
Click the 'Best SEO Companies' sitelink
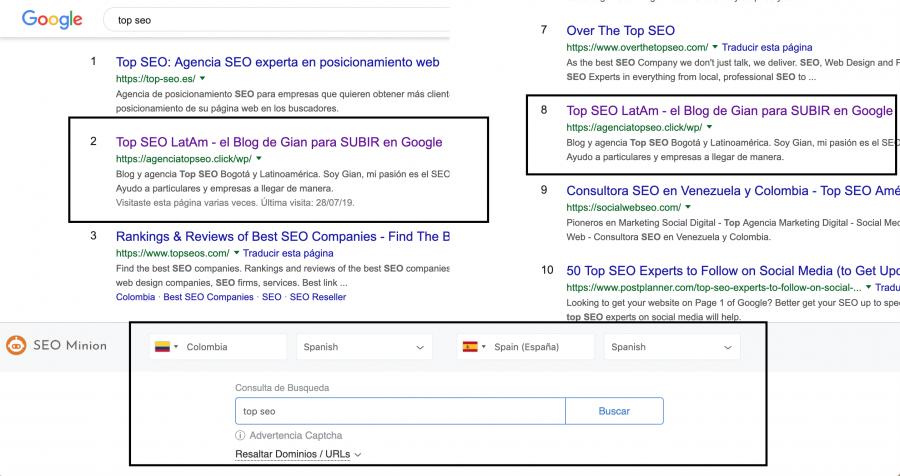(208, 297)
